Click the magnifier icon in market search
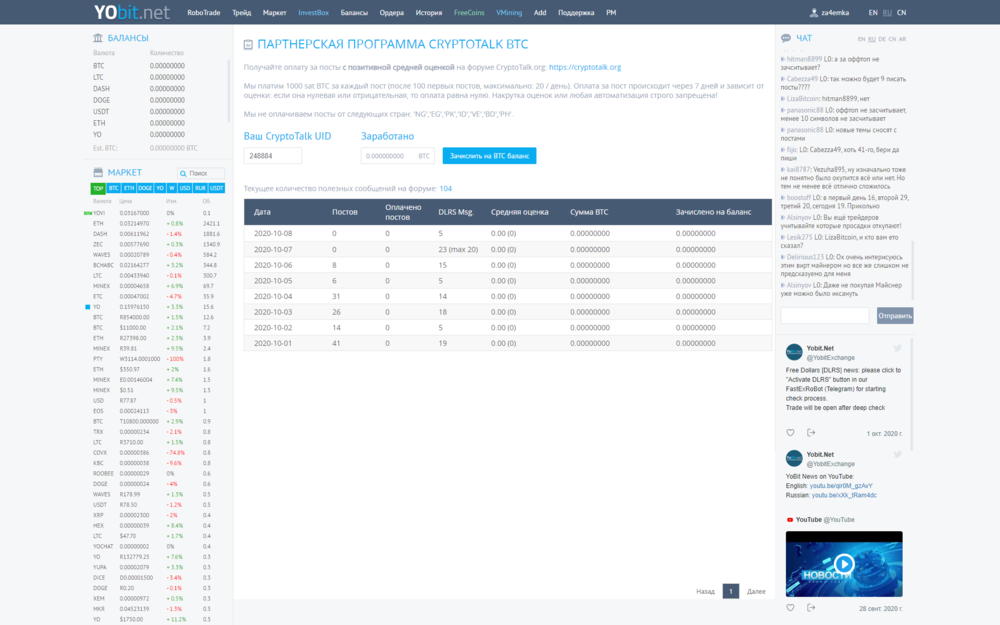This screenshot has height=625, width=1000. pos(183,173)
